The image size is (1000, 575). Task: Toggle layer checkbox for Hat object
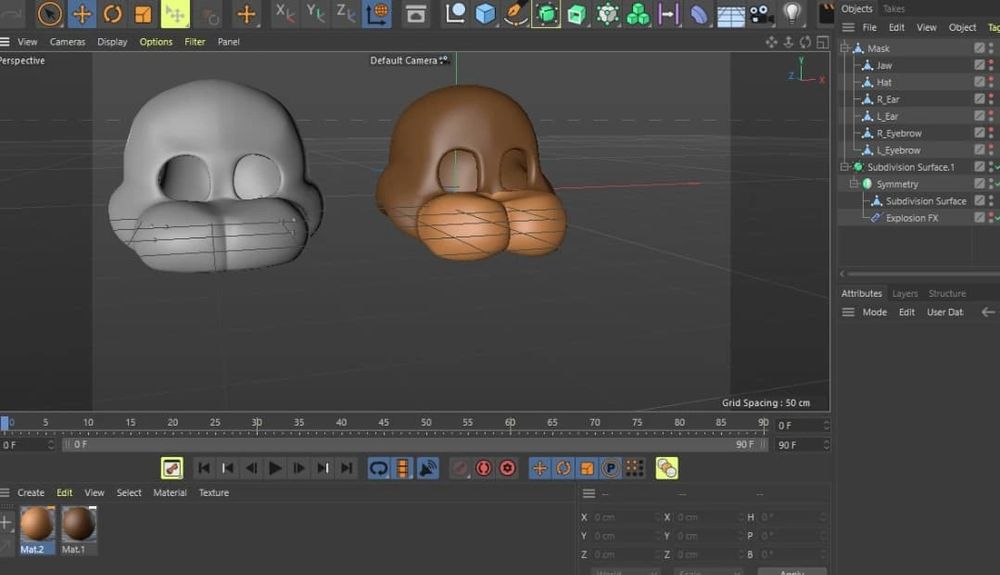point(980,82)
